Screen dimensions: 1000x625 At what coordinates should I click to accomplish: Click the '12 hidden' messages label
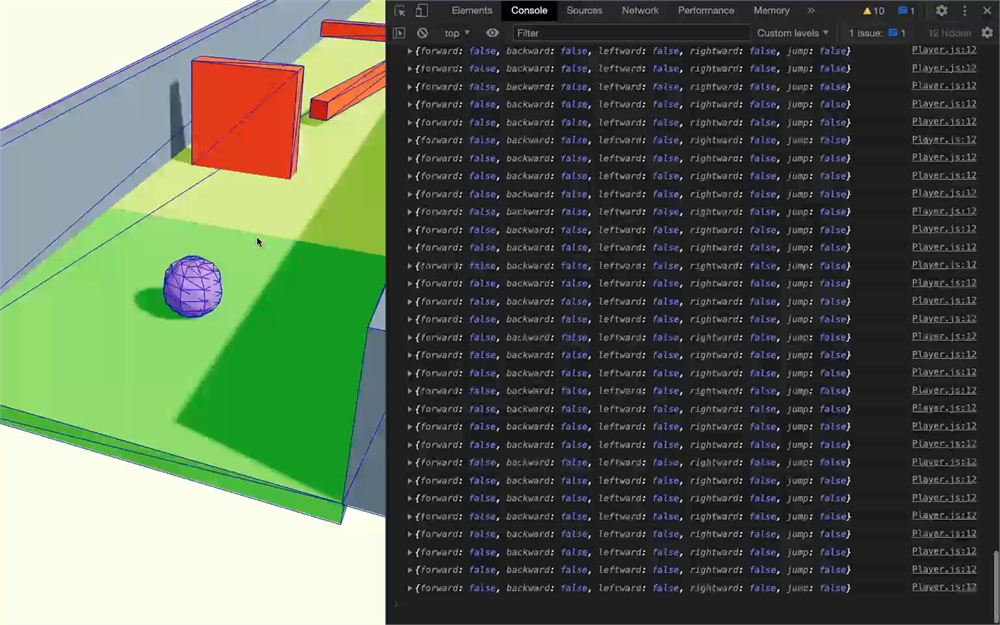(950, 33)
